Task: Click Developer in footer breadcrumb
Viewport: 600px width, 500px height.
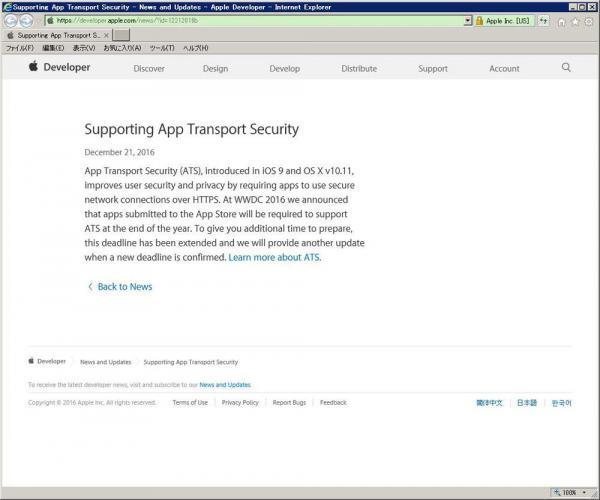Action: click(x=51, y=361)
